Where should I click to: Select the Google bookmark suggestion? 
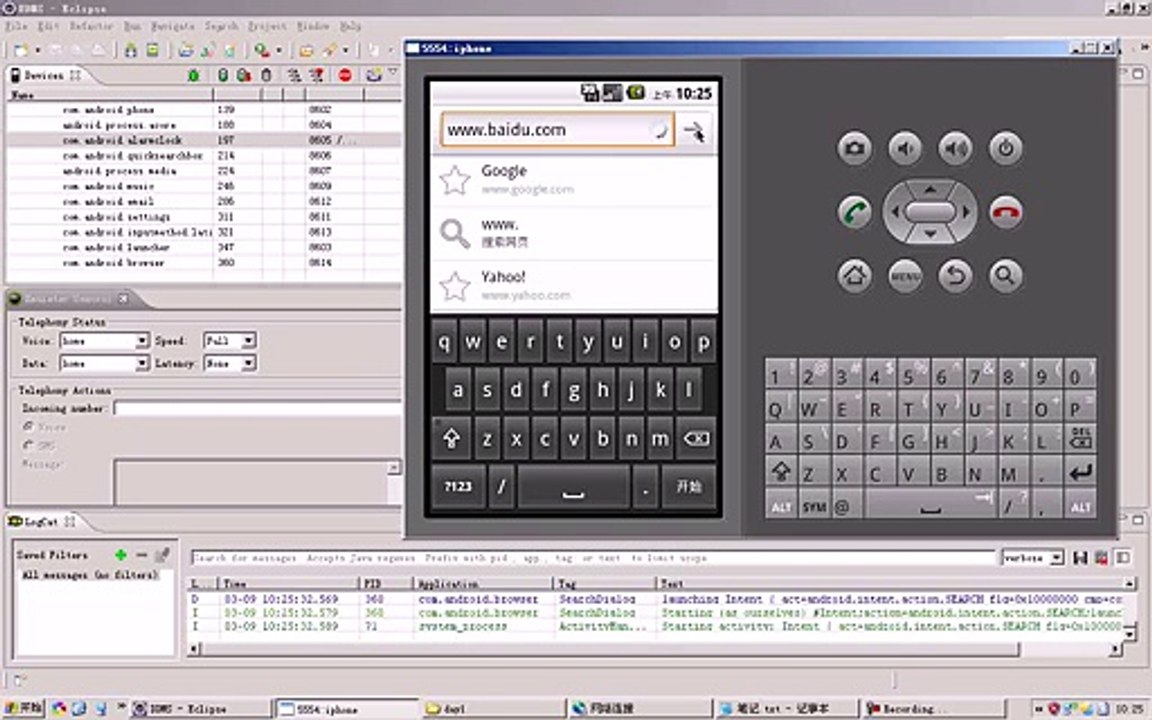tap(574, 179)
